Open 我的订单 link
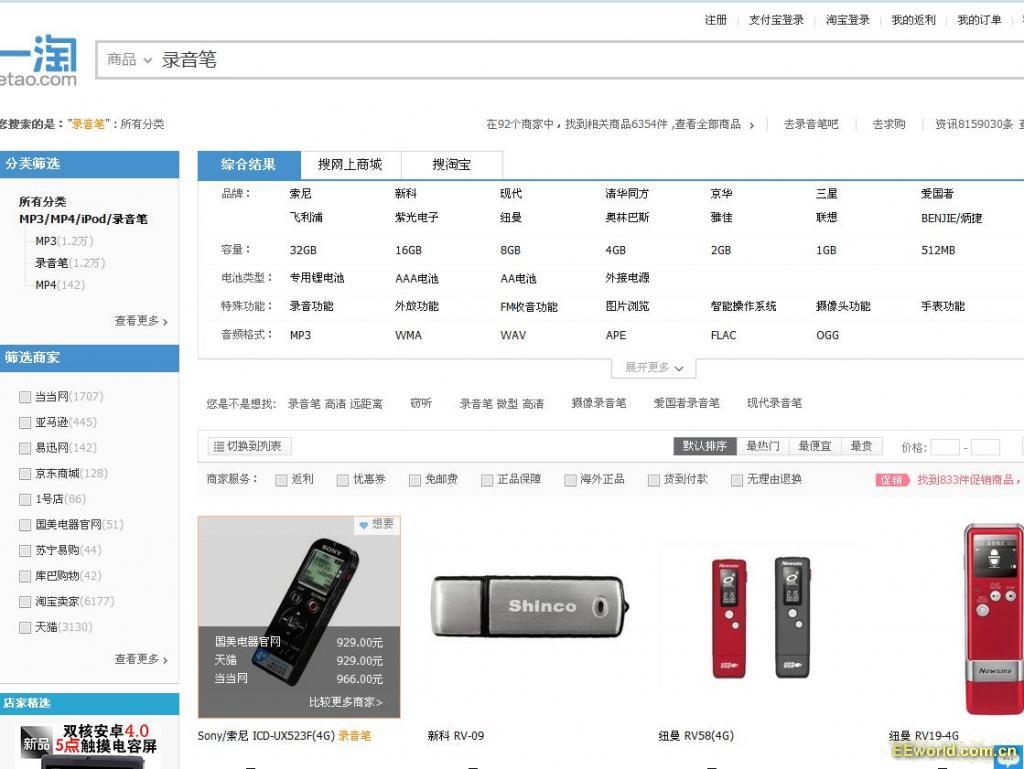1024x769 pixels. [980, 20]
